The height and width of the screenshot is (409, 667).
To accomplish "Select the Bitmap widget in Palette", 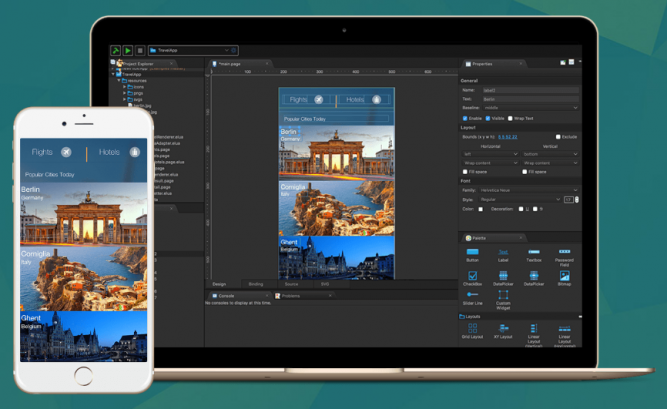I will click(564, 276).
